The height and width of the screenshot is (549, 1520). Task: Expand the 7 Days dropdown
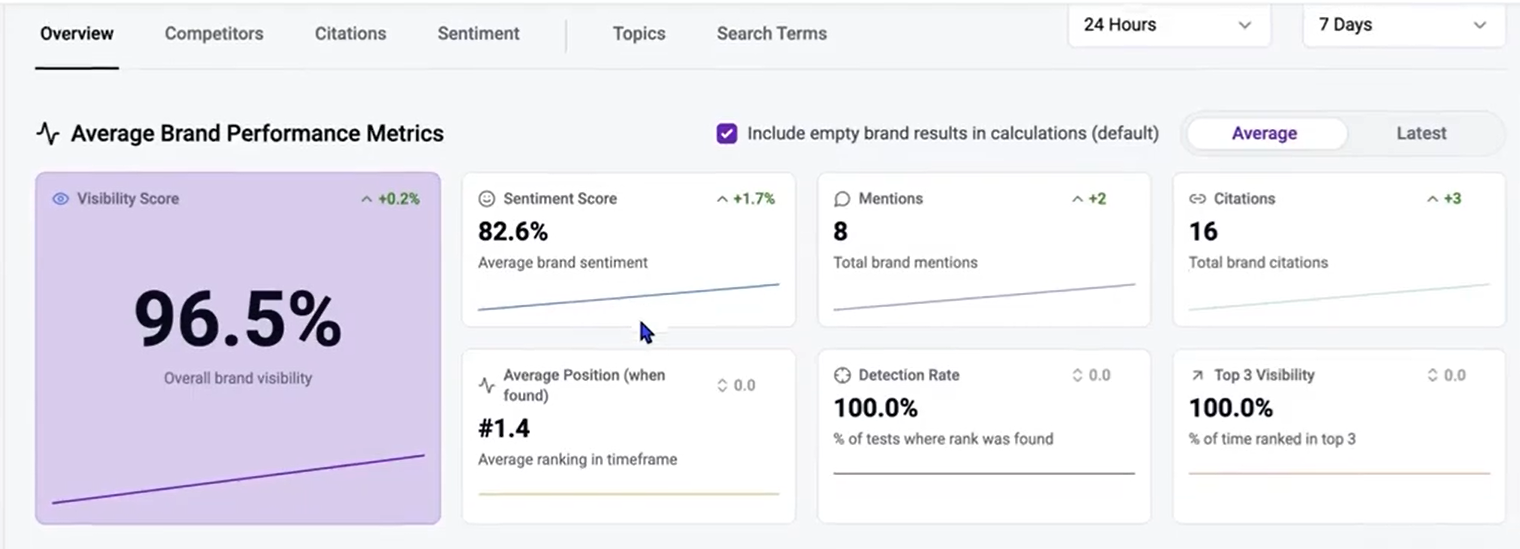click(x=1403, y=25)
